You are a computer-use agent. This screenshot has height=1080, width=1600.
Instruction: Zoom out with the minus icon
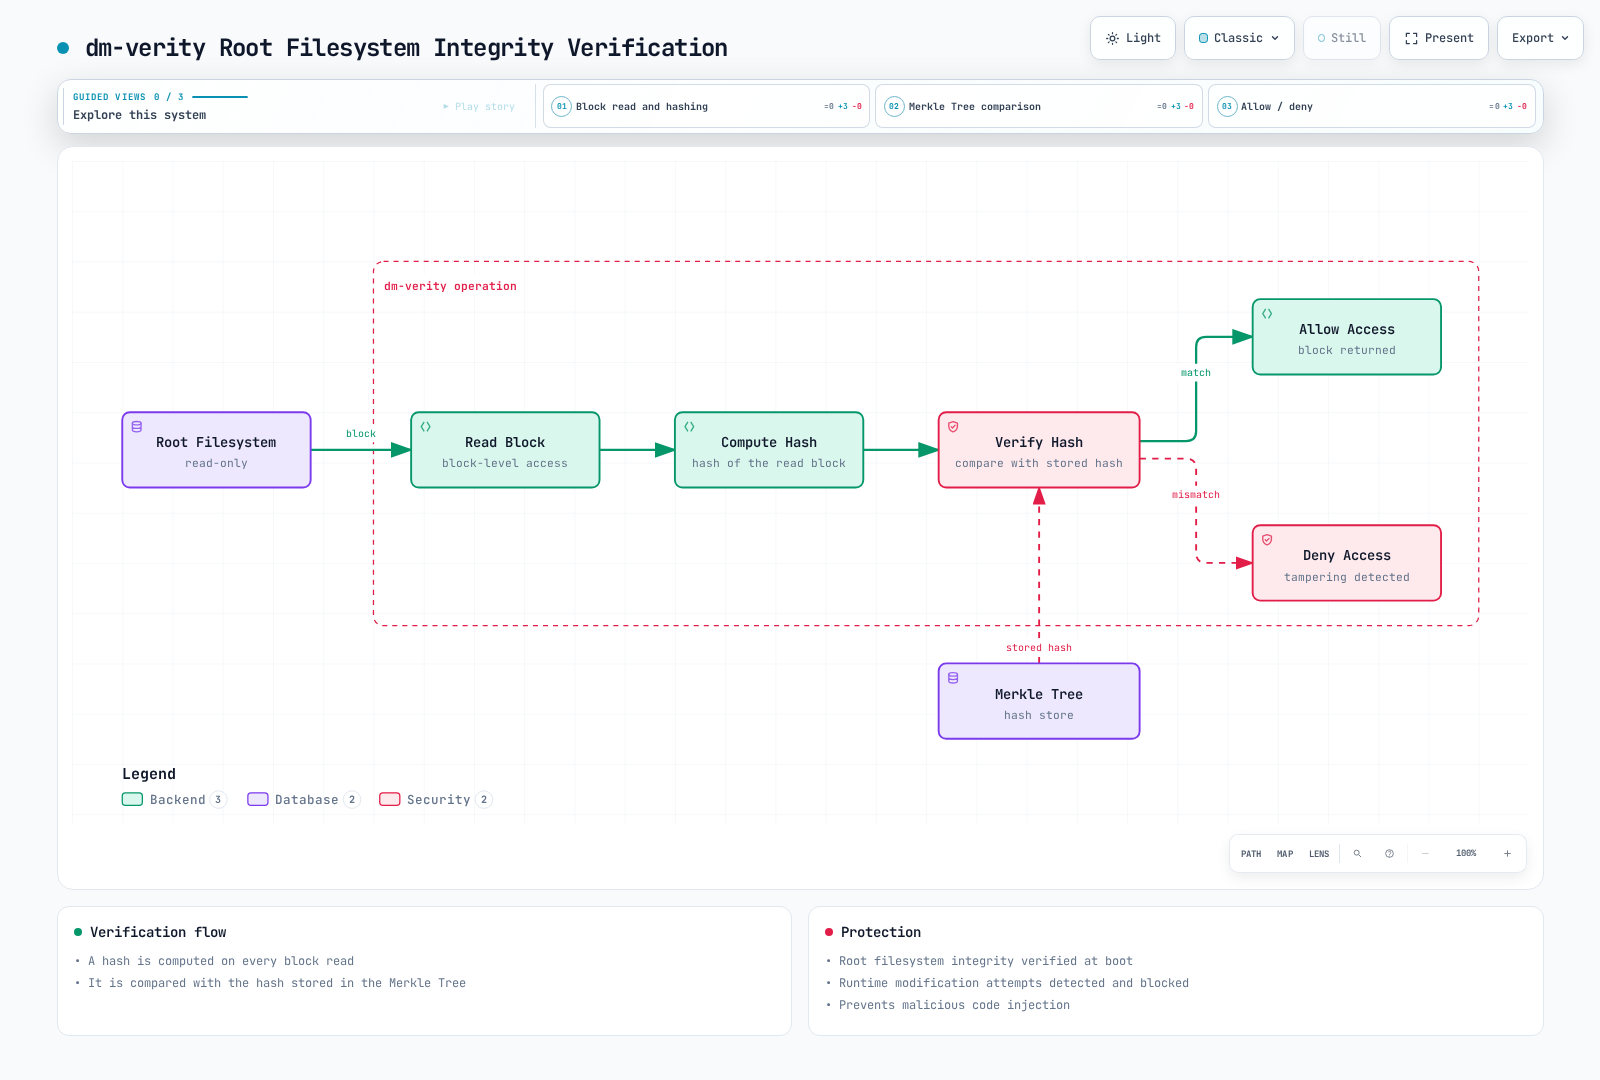[x=1425, y=854]
